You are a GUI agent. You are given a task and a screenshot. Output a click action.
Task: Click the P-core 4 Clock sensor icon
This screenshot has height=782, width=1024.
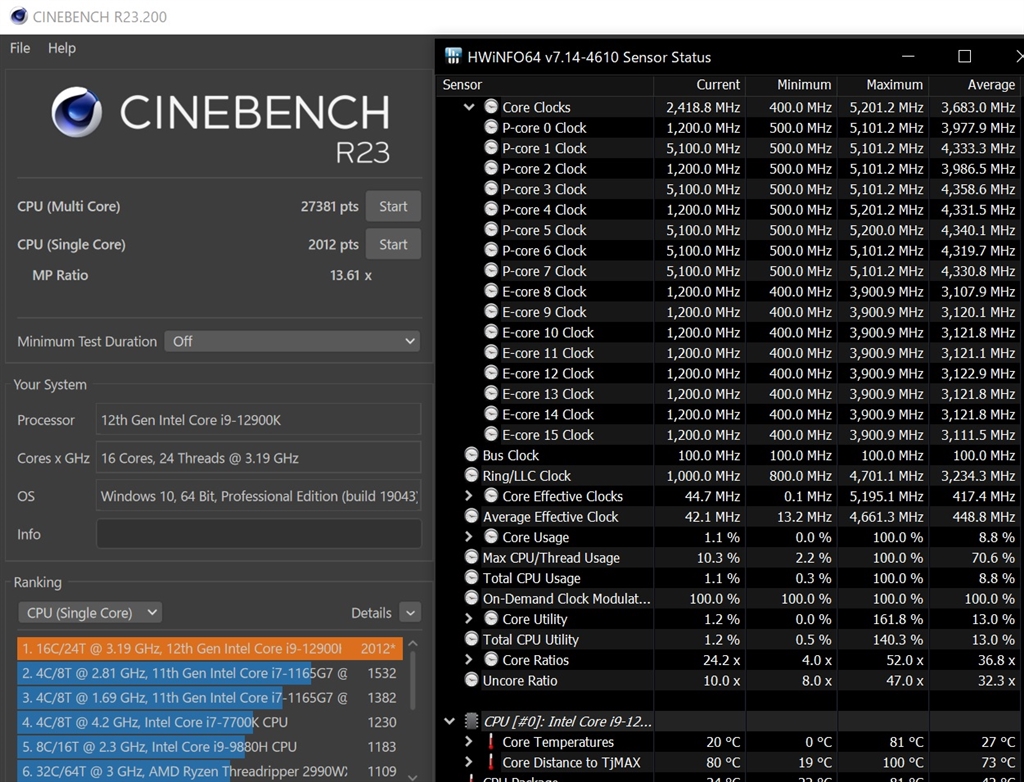pos(491,209)
